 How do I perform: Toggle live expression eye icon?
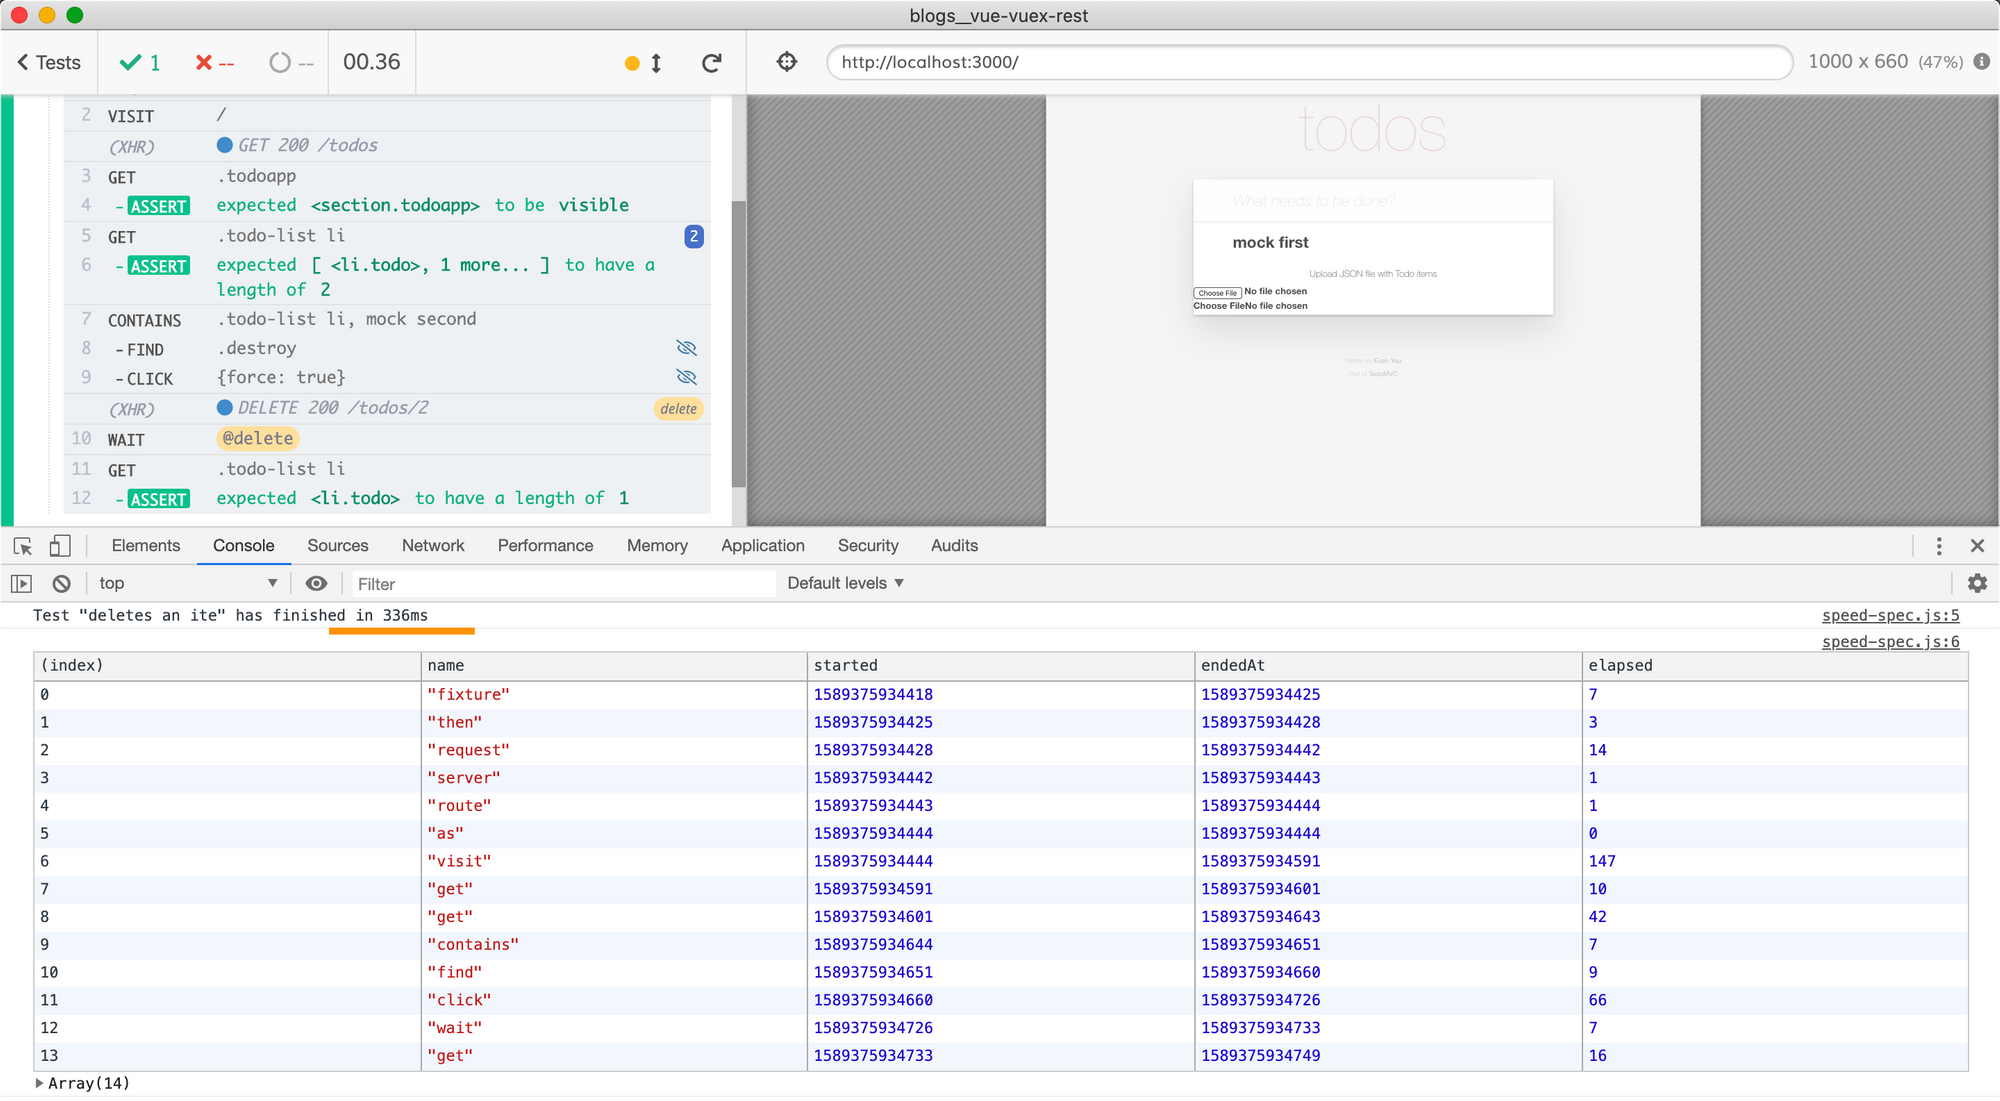pos(316,584)
